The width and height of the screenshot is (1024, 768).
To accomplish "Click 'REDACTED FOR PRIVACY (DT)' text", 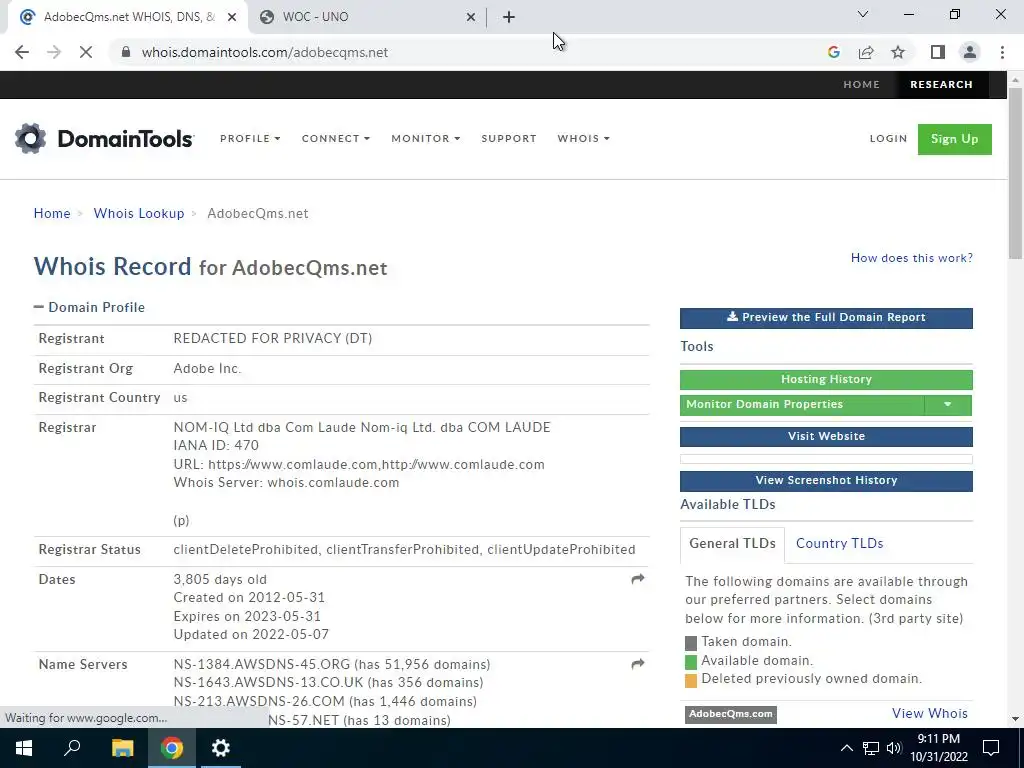I will tap(272, 338).
